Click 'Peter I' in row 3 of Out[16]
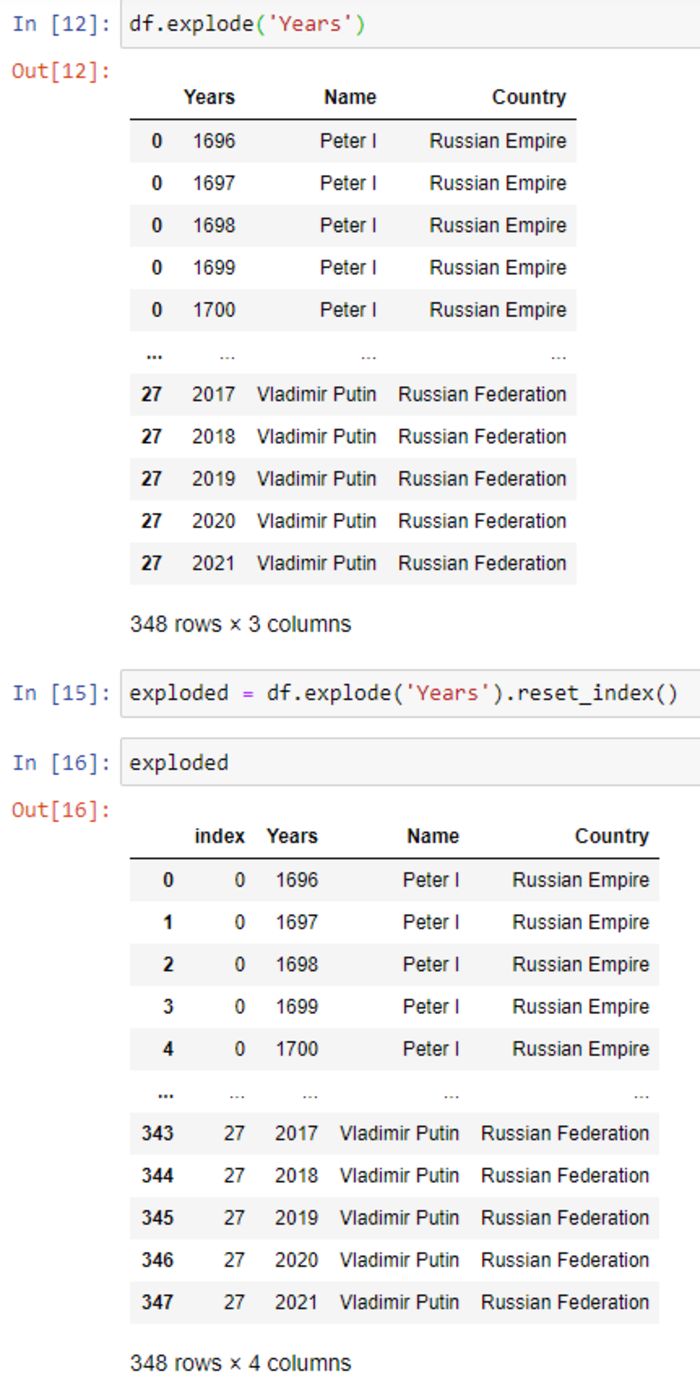The image size is (700, 1379). 431,1007
